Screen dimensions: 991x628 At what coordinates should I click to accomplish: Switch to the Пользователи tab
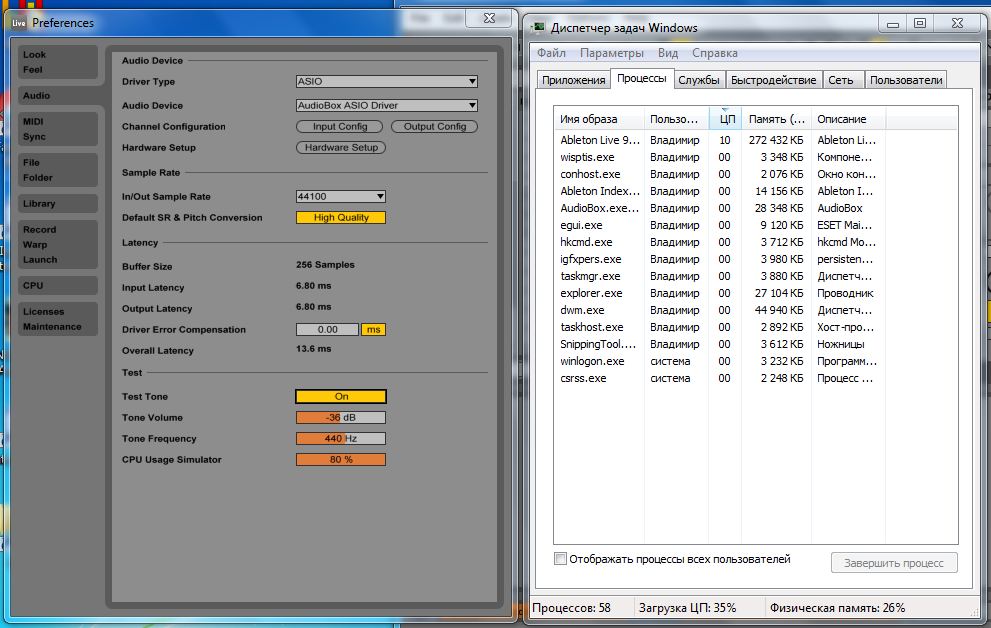click(x=906, y=80)
